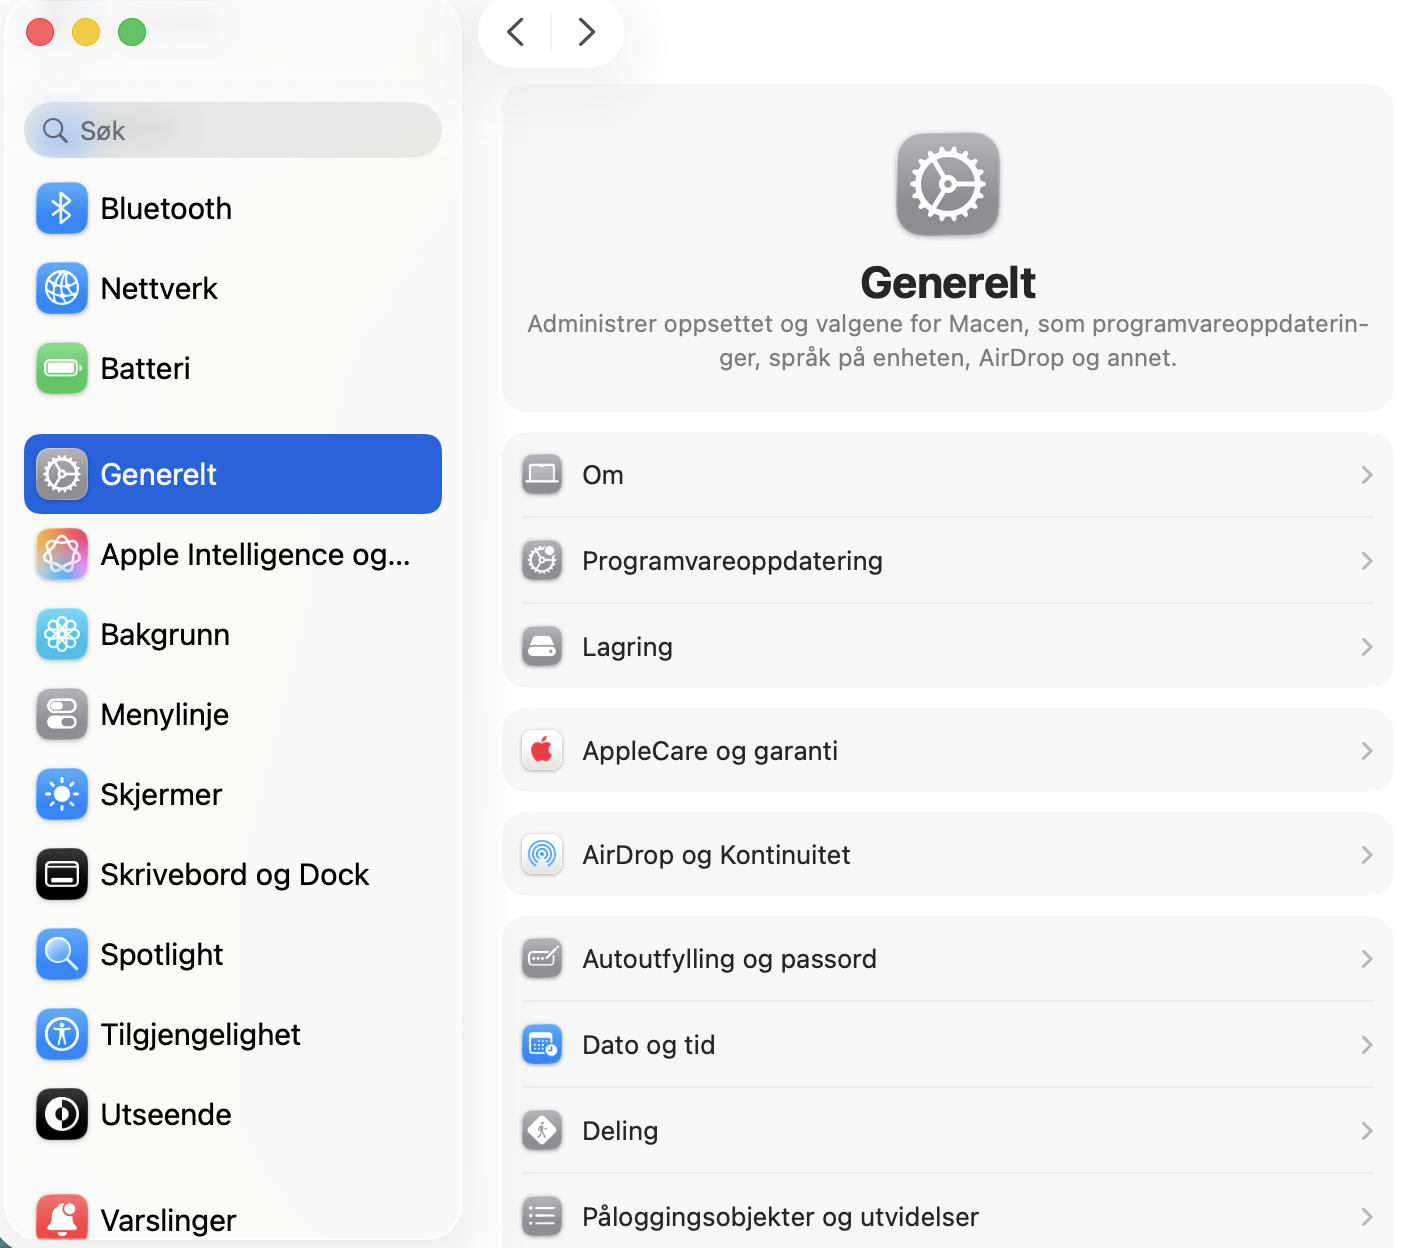Click the Generelt heading title
This screenshot has width=1406, height=1248.
click(x=948, y=283)
